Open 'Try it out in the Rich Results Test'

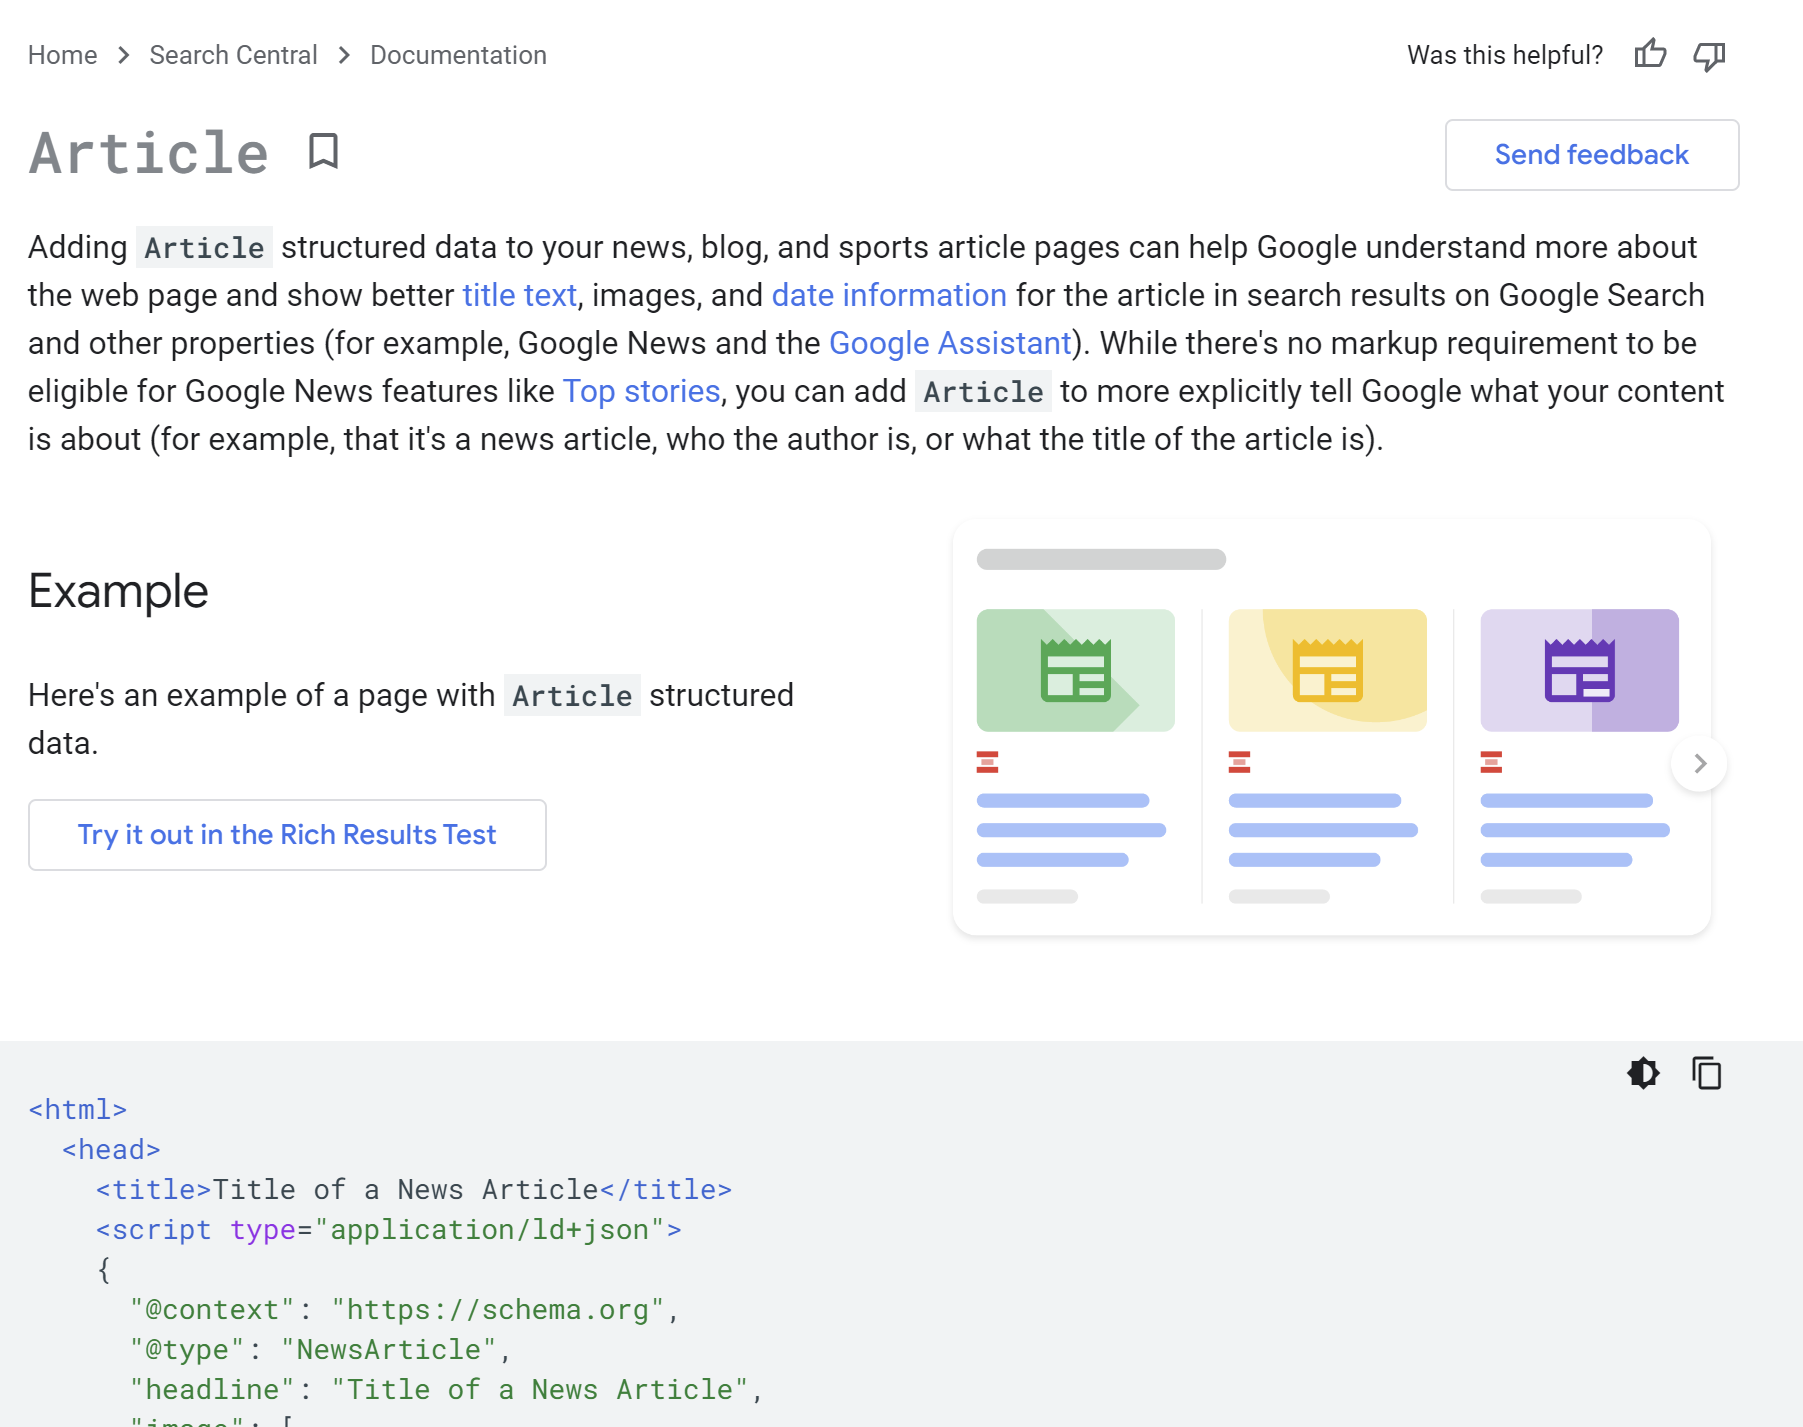[x=287, y=834]
